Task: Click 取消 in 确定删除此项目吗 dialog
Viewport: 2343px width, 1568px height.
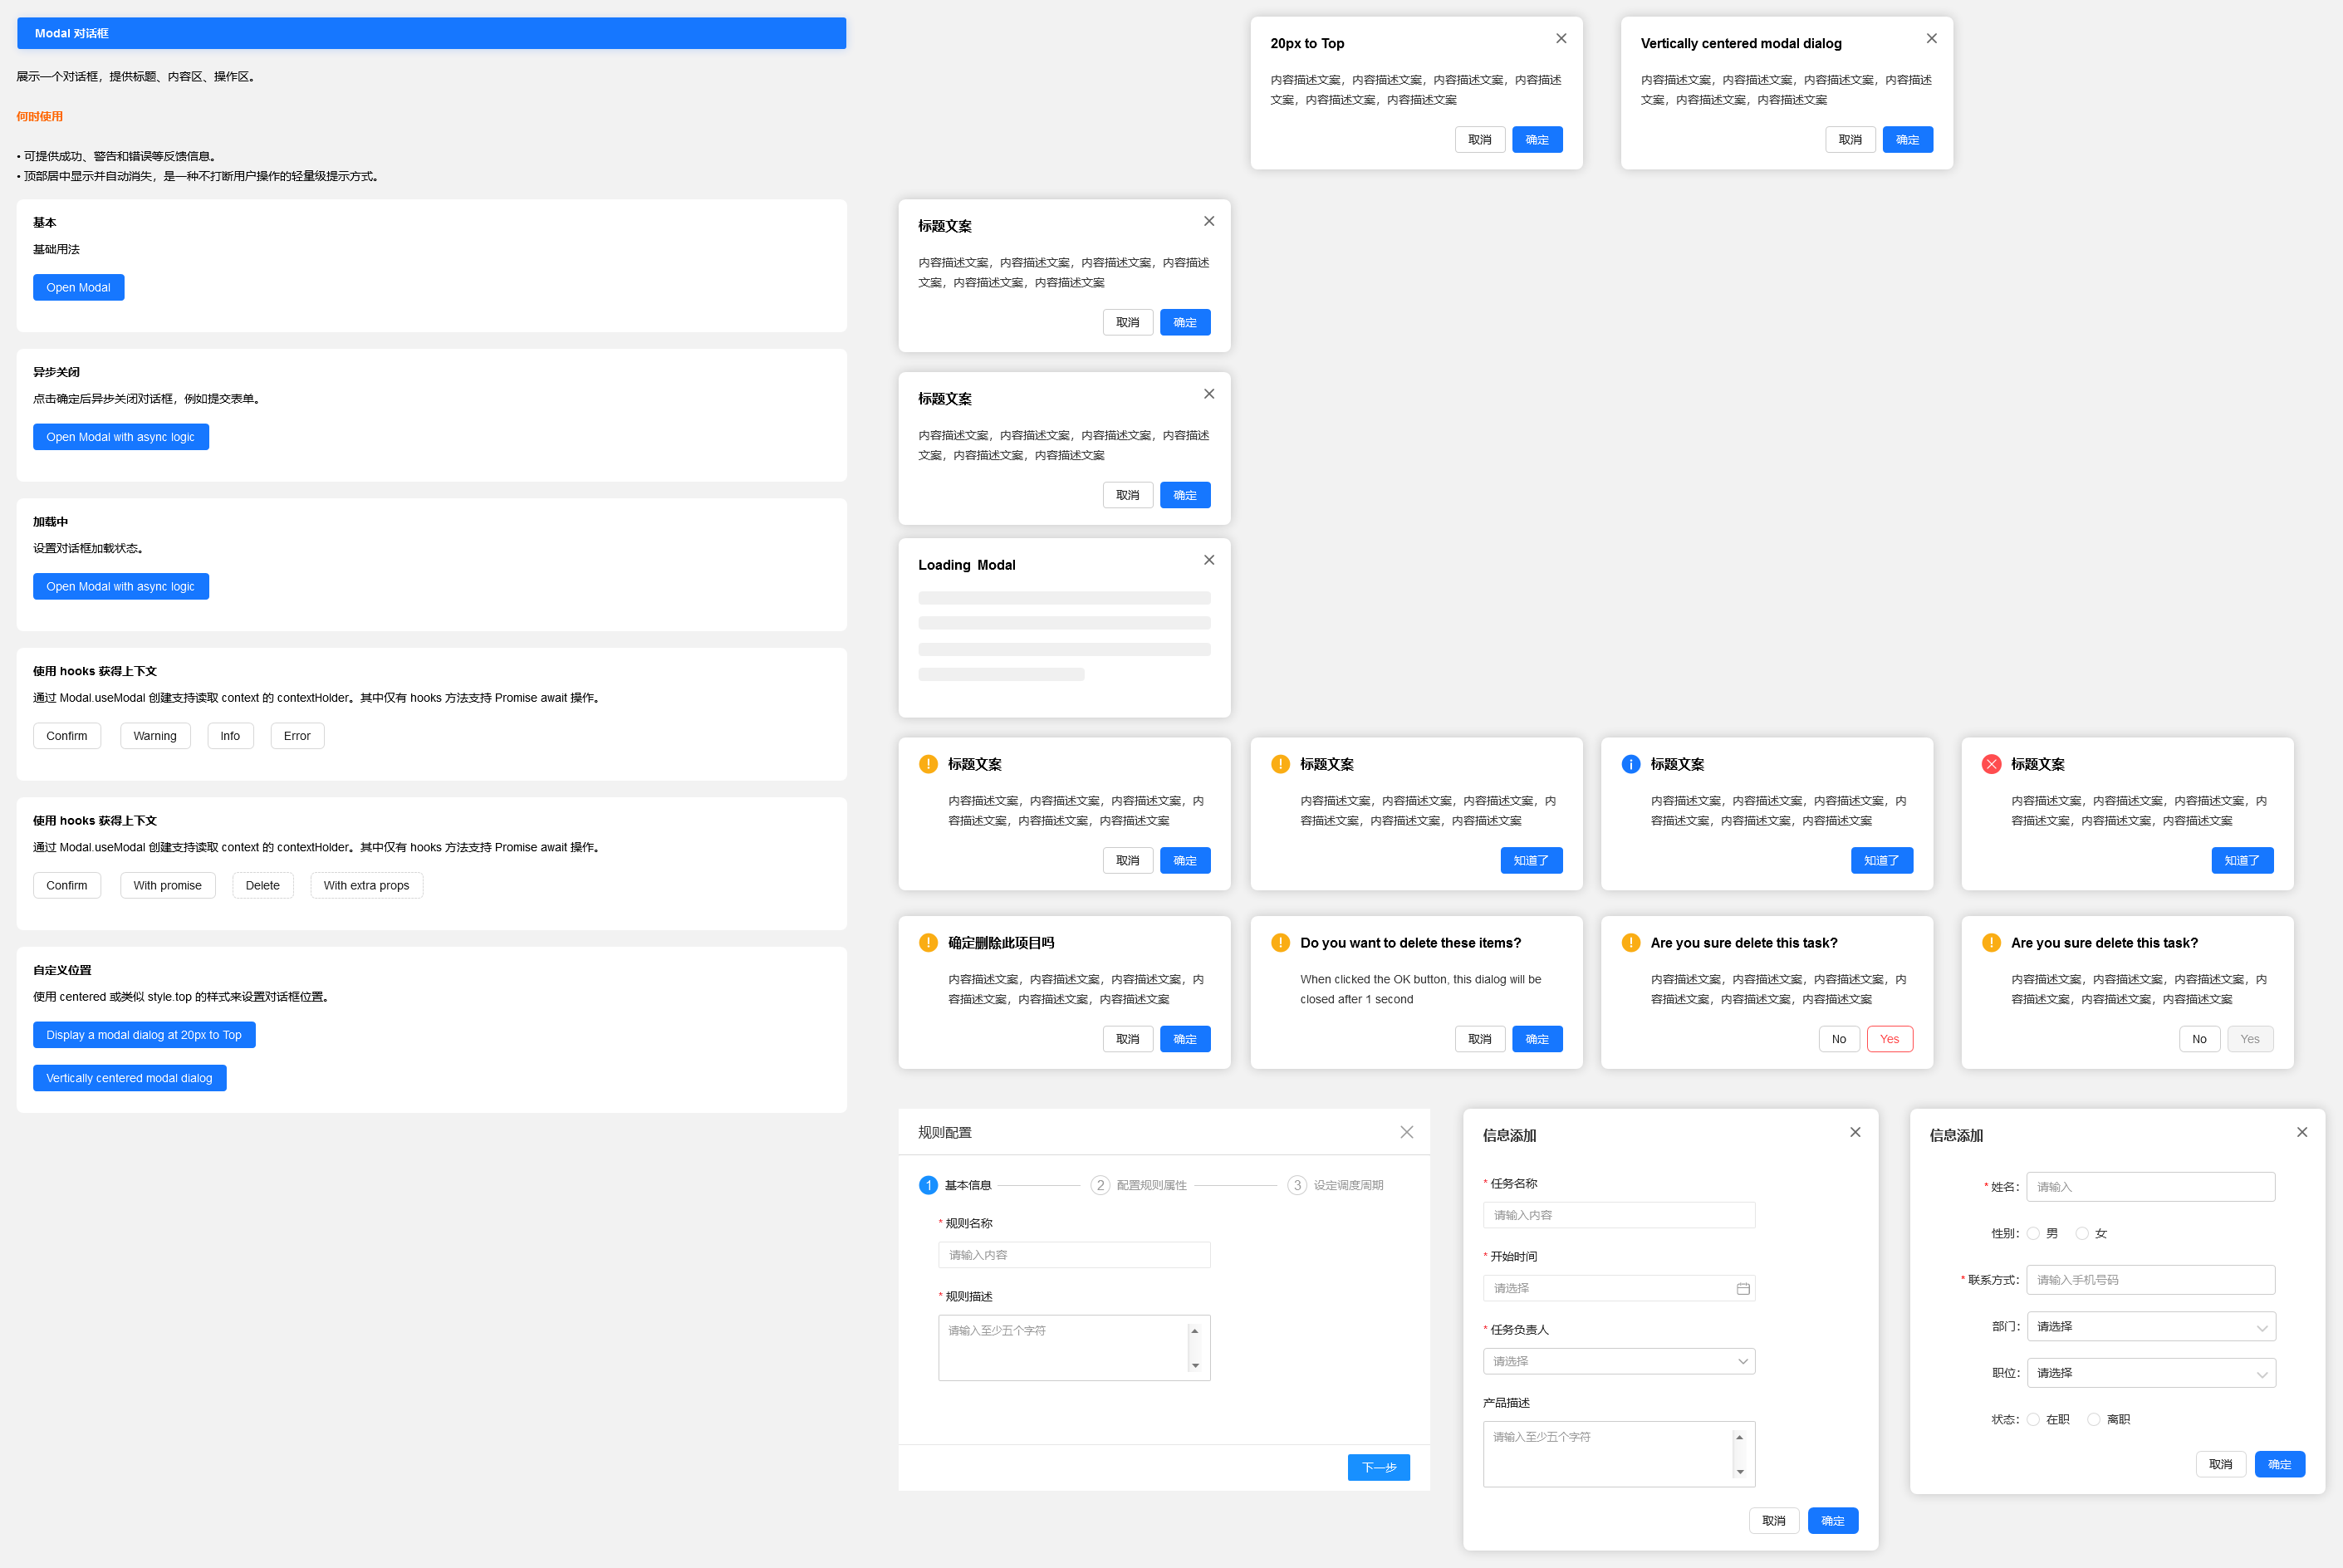Action: pos(1128,1039)
